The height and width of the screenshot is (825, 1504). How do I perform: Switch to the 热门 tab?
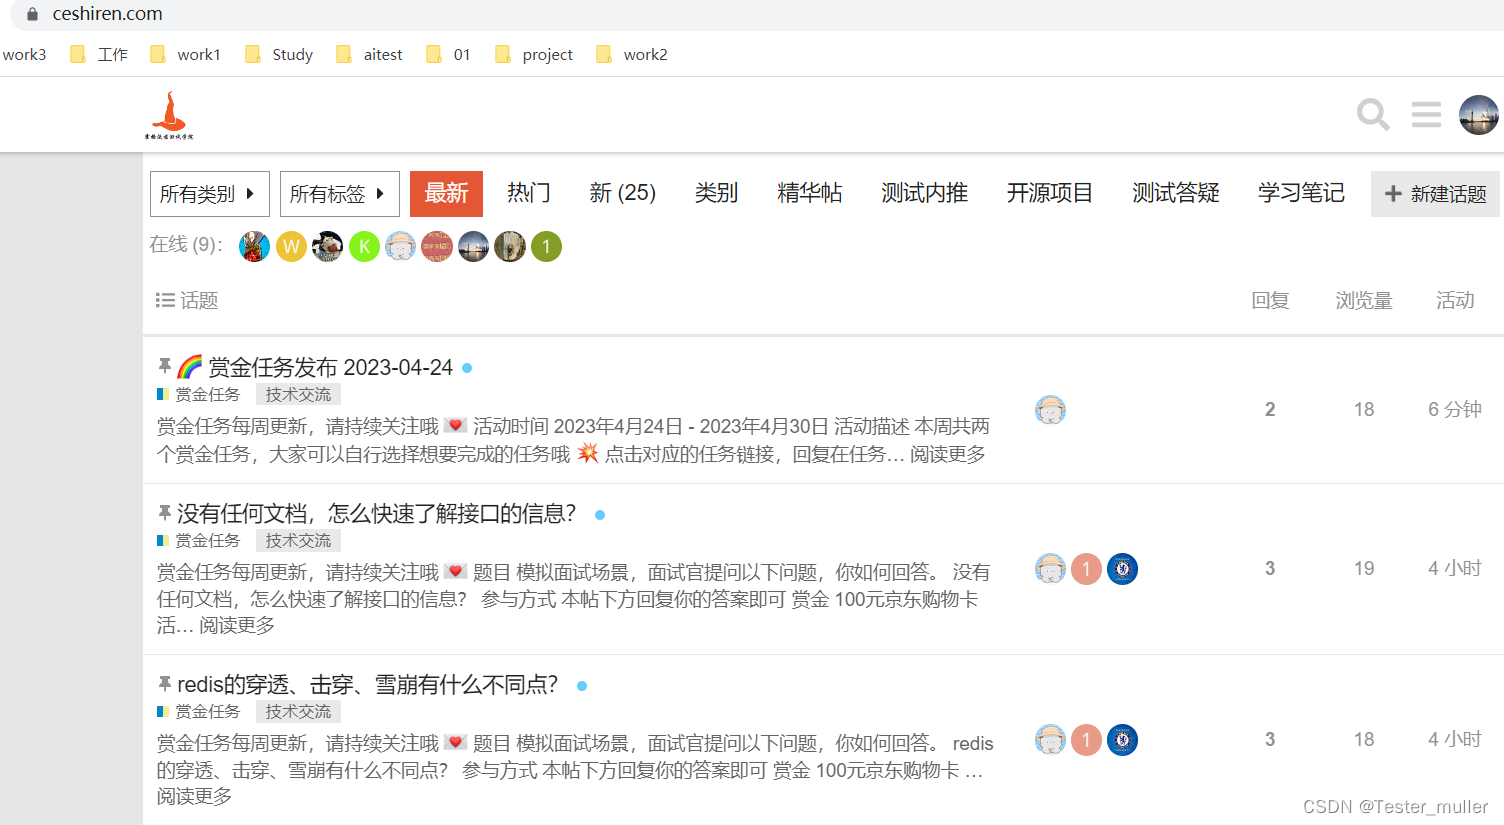528,193
